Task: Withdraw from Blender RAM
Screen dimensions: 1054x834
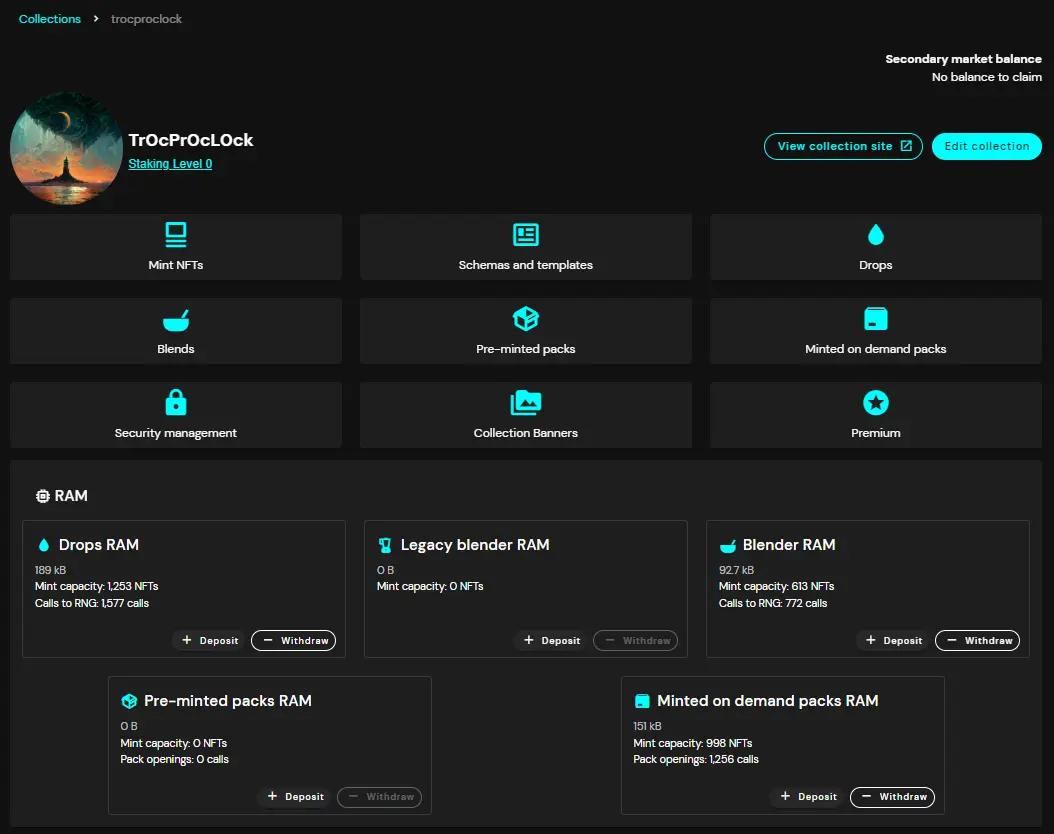Action: 977,640
